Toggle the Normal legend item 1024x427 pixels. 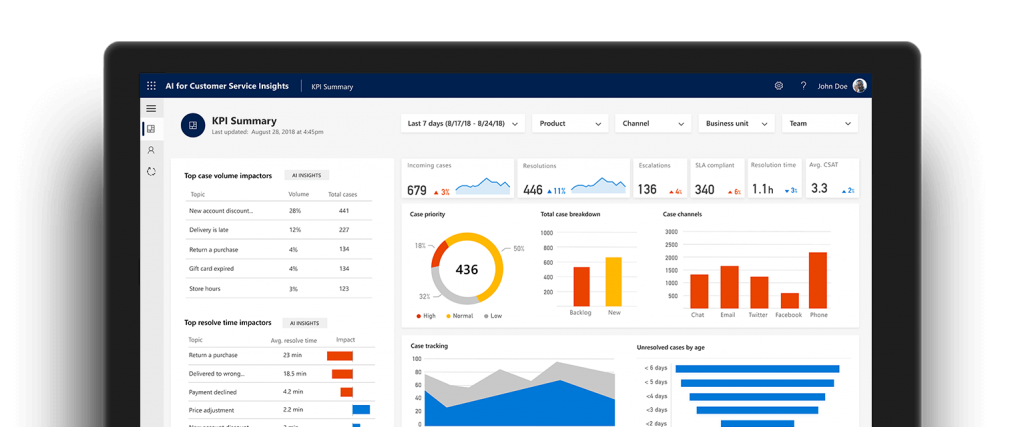click(458, 316)
